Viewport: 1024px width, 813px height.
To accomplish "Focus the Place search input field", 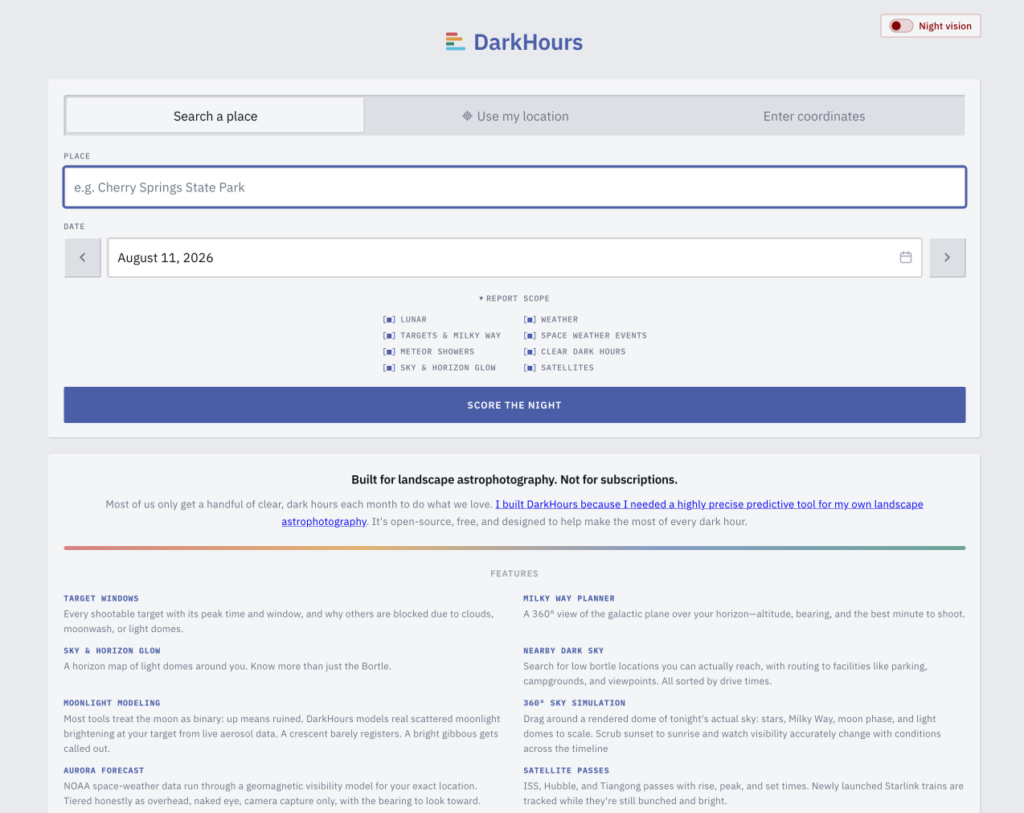I will [515, 187].
